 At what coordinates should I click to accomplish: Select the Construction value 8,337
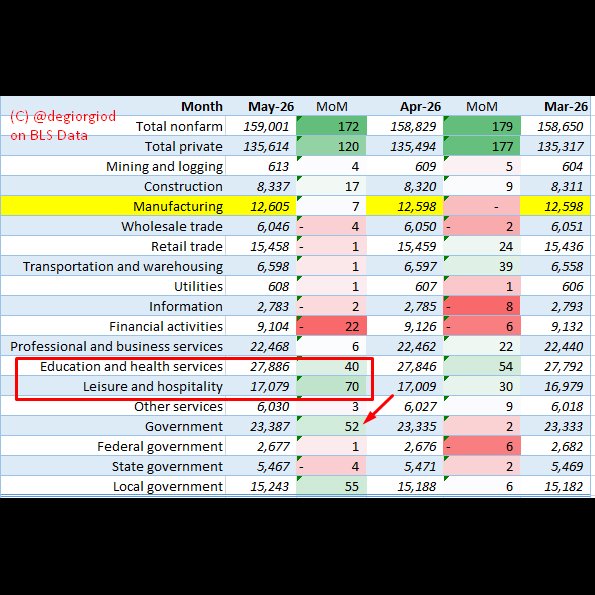pos(273,187)
